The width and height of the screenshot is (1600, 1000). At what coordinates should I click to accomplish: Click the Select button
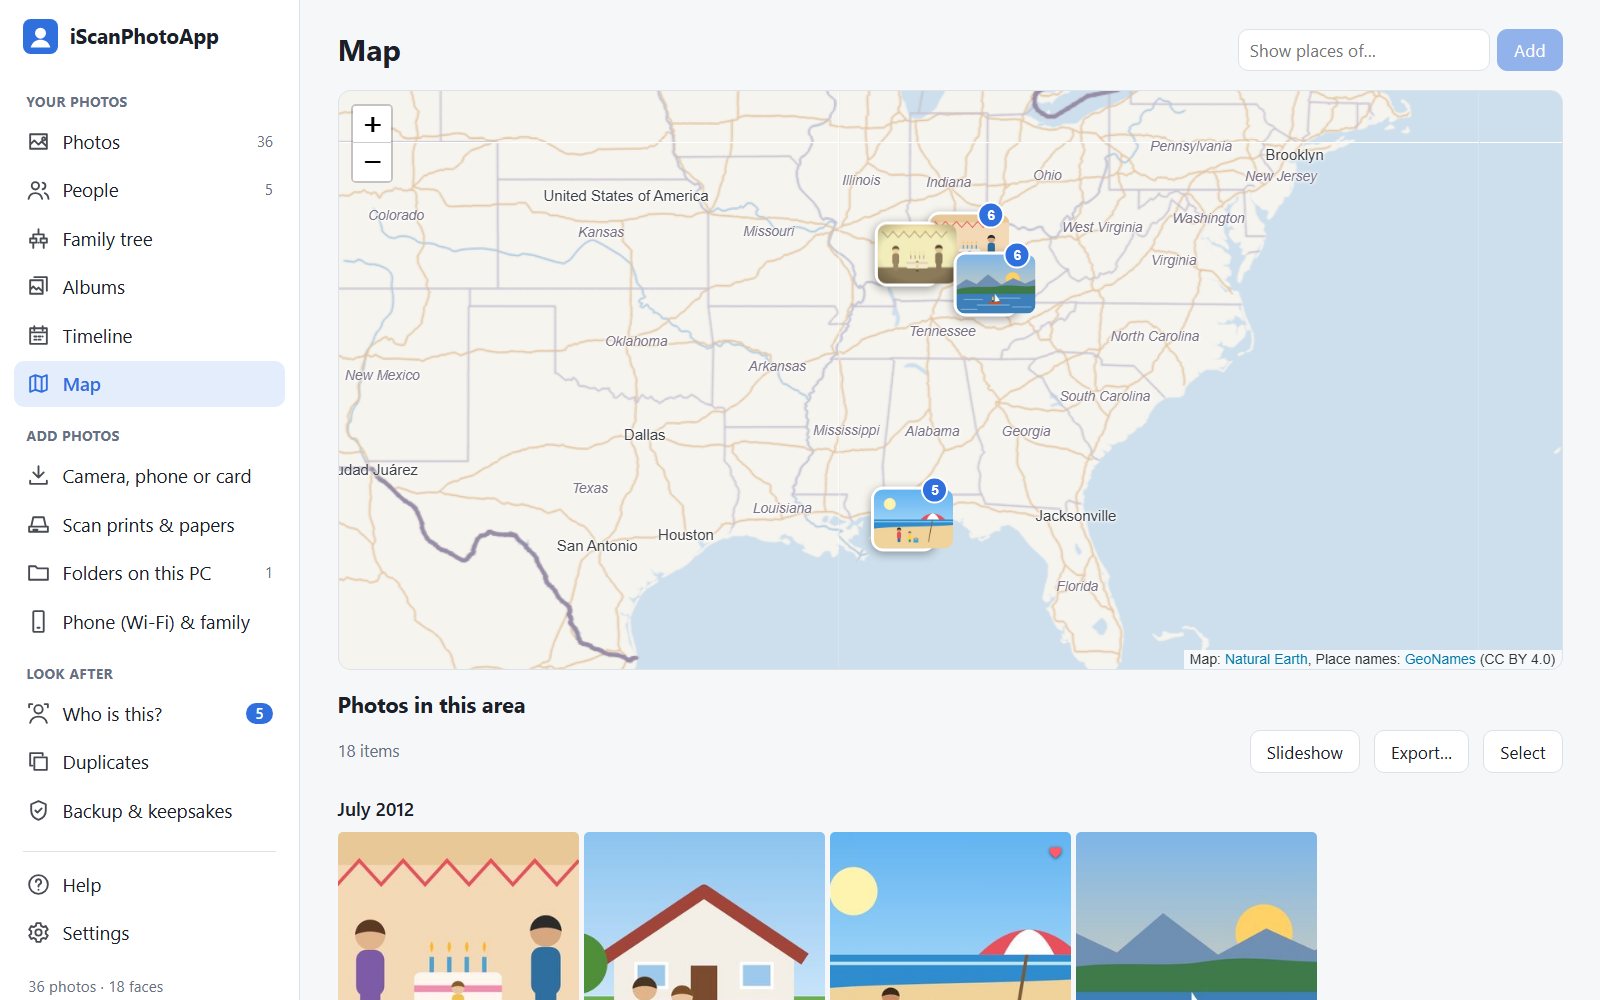(x=1522, y=752)
